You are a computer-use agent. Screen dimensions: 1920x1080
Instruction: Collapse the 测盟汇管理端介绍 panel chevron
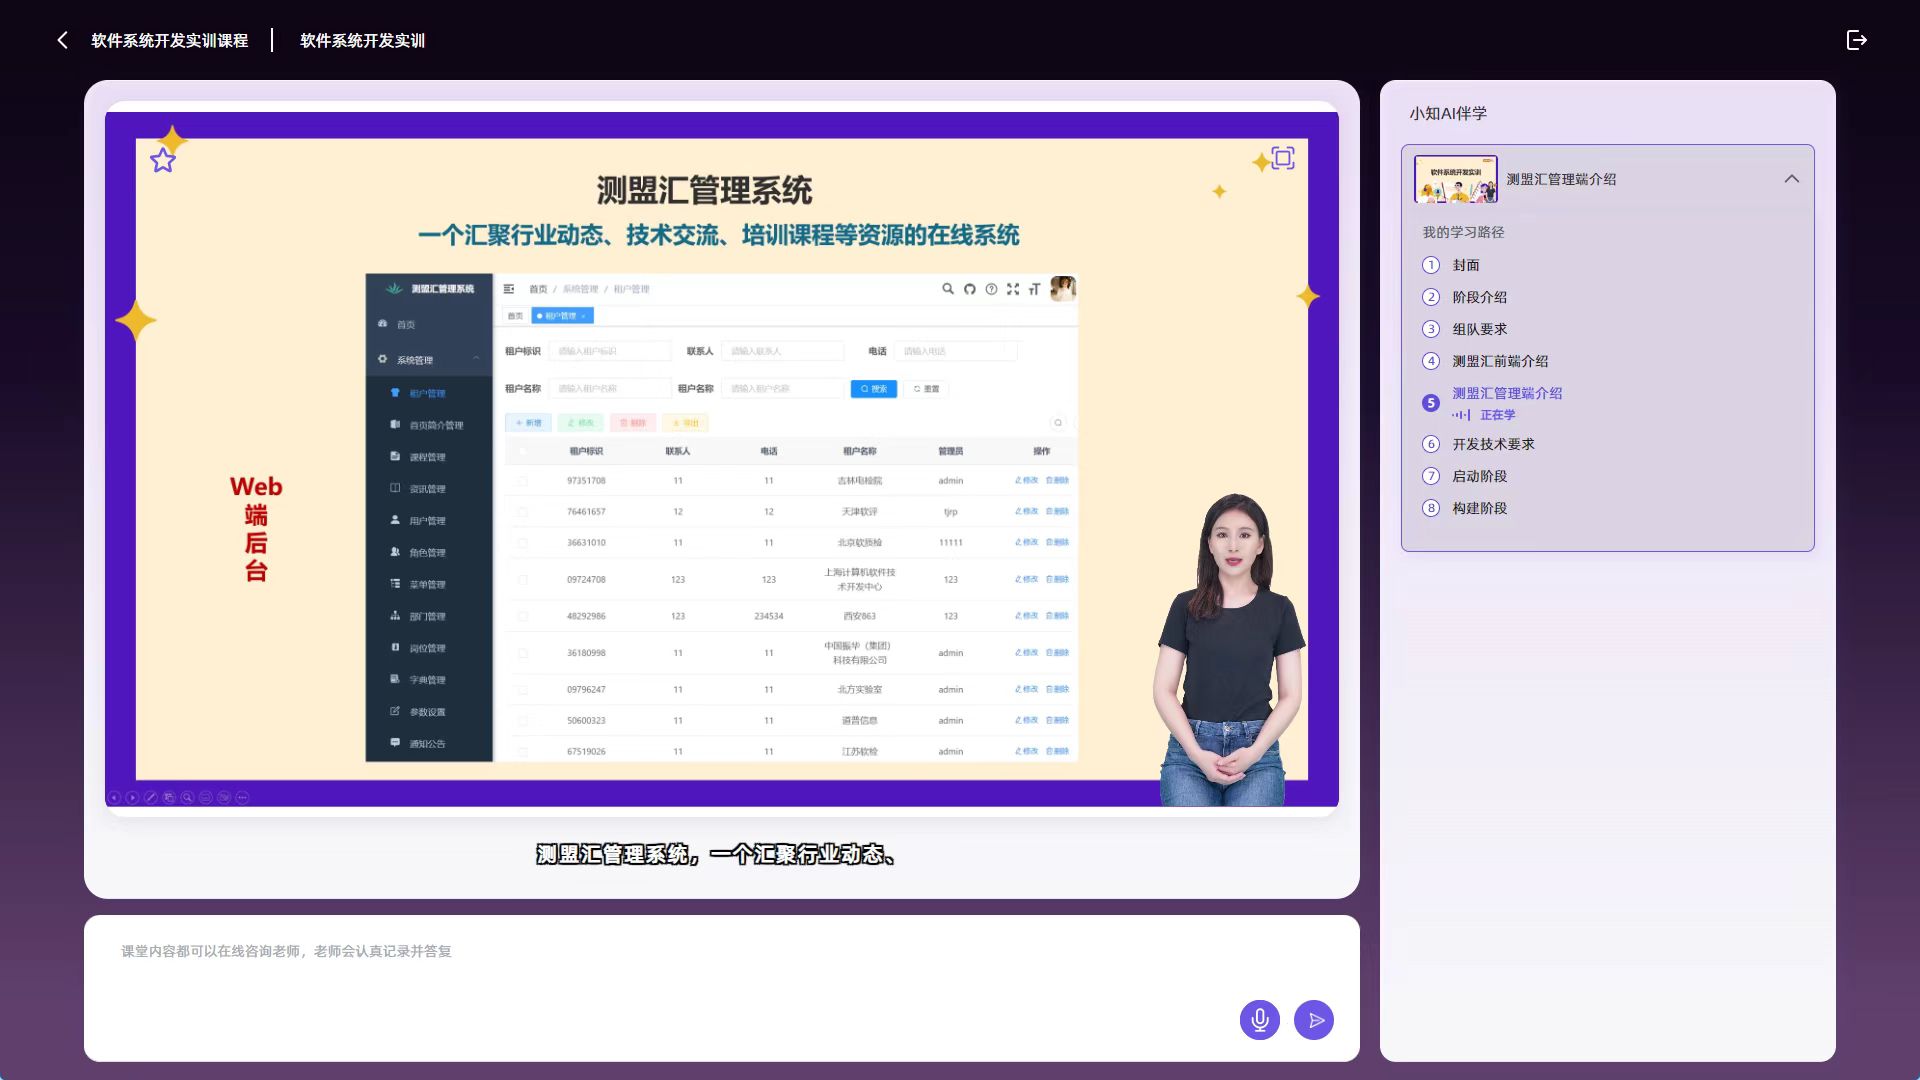[x=1791, y=179]
